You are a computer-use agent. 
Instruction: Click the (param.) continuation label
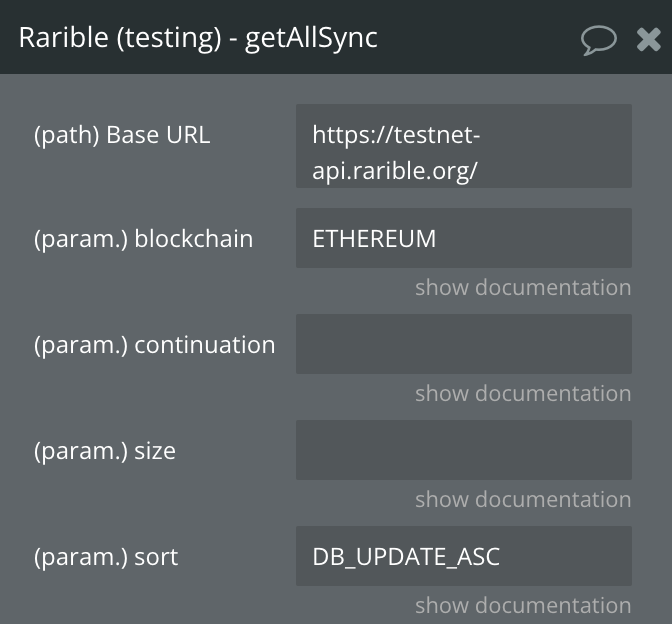[154, 345]
